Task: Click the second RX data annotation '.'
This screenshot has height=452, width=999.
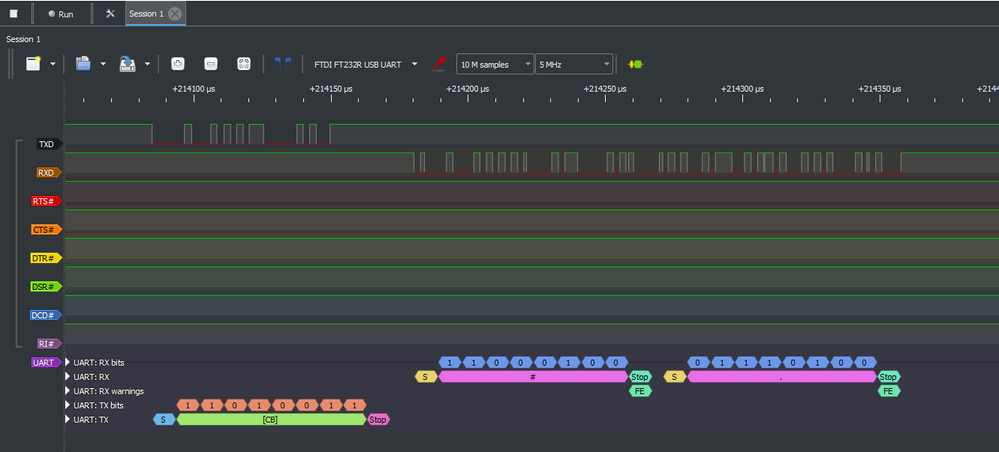Action: tap(782, 377)
